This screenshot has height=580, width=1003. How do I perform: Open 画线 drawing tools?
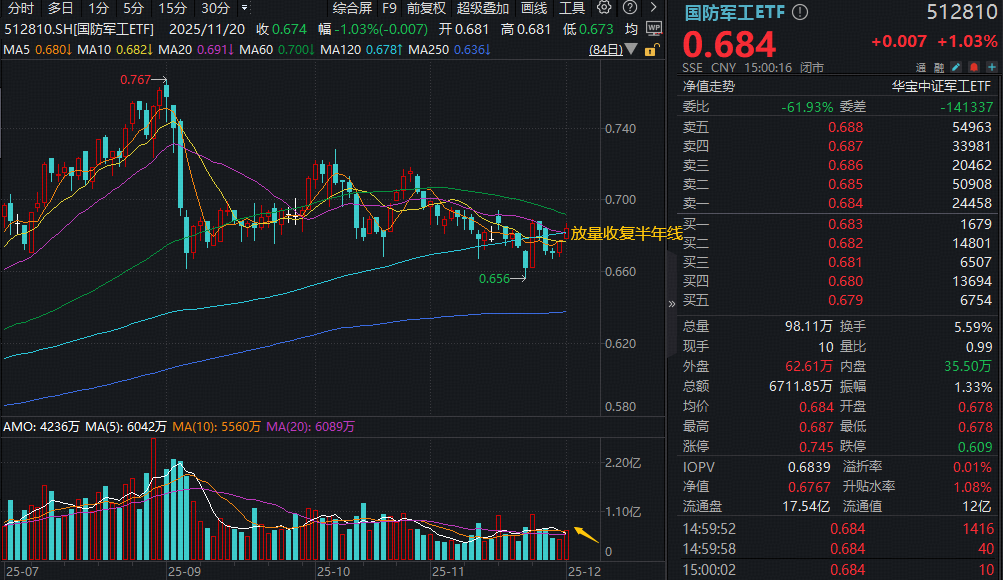click(x=533, y=8)
